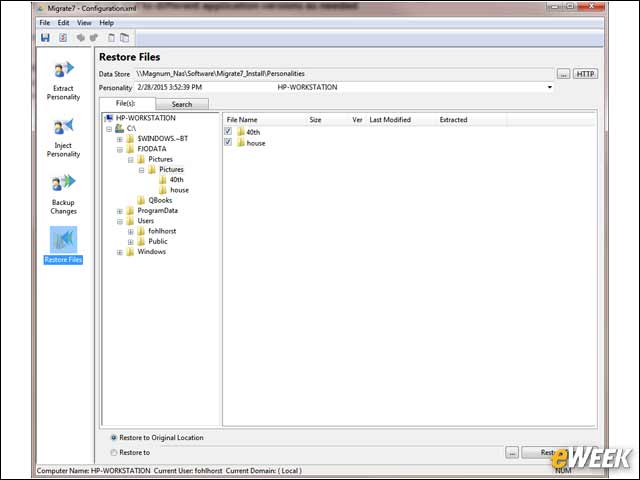Viewport: 640px width, 480px height.
Task: Collapse the Users folder node
Action: (x=120, y=222)
